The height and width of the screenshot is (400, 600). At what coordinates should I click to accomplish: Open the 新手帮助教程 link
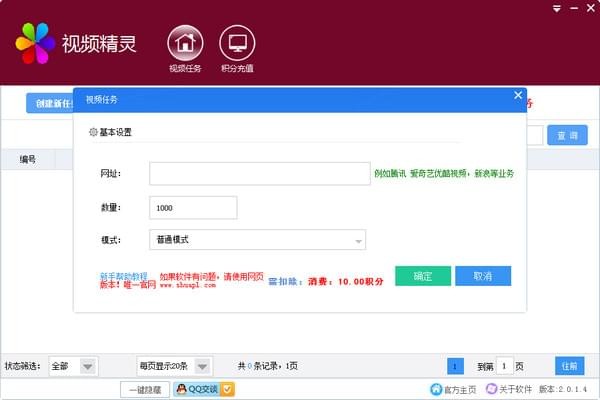124,276
